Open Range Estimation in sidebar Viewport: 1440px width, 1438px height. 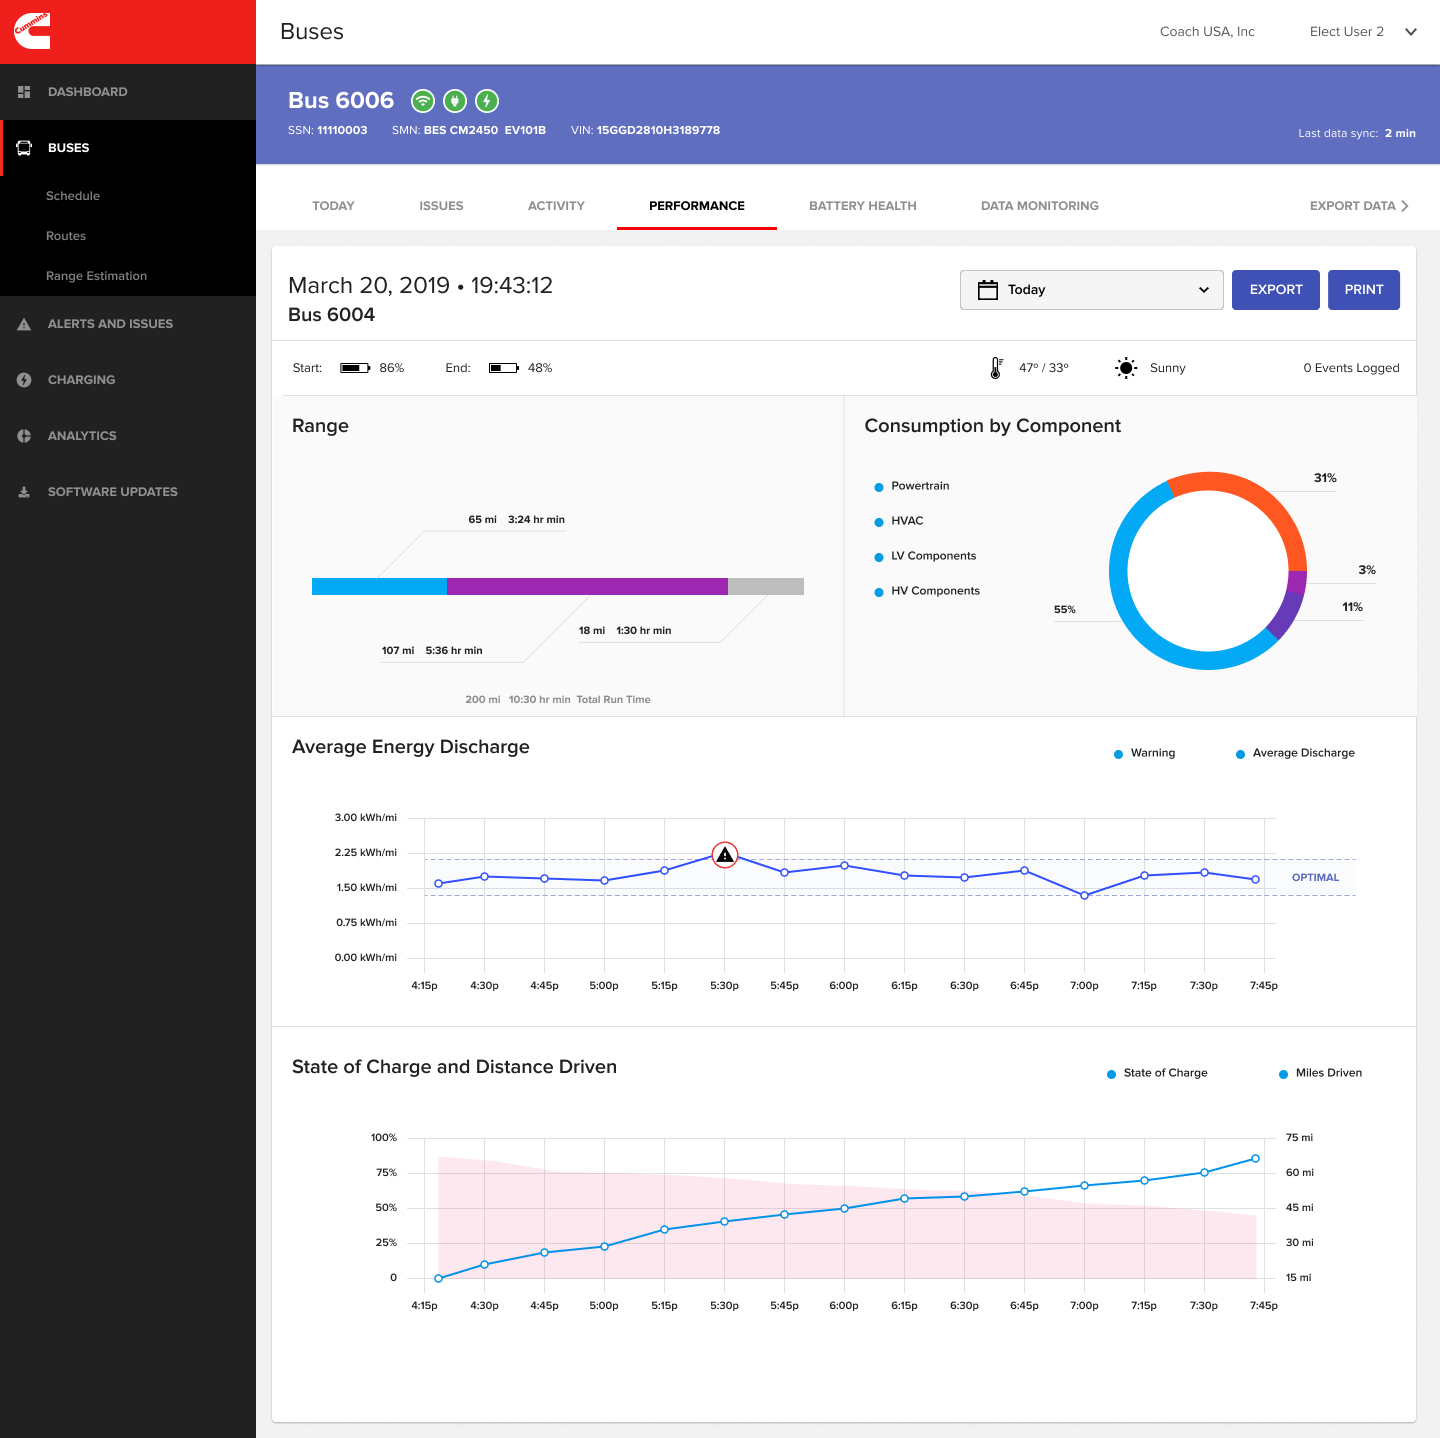pos(96,276)
